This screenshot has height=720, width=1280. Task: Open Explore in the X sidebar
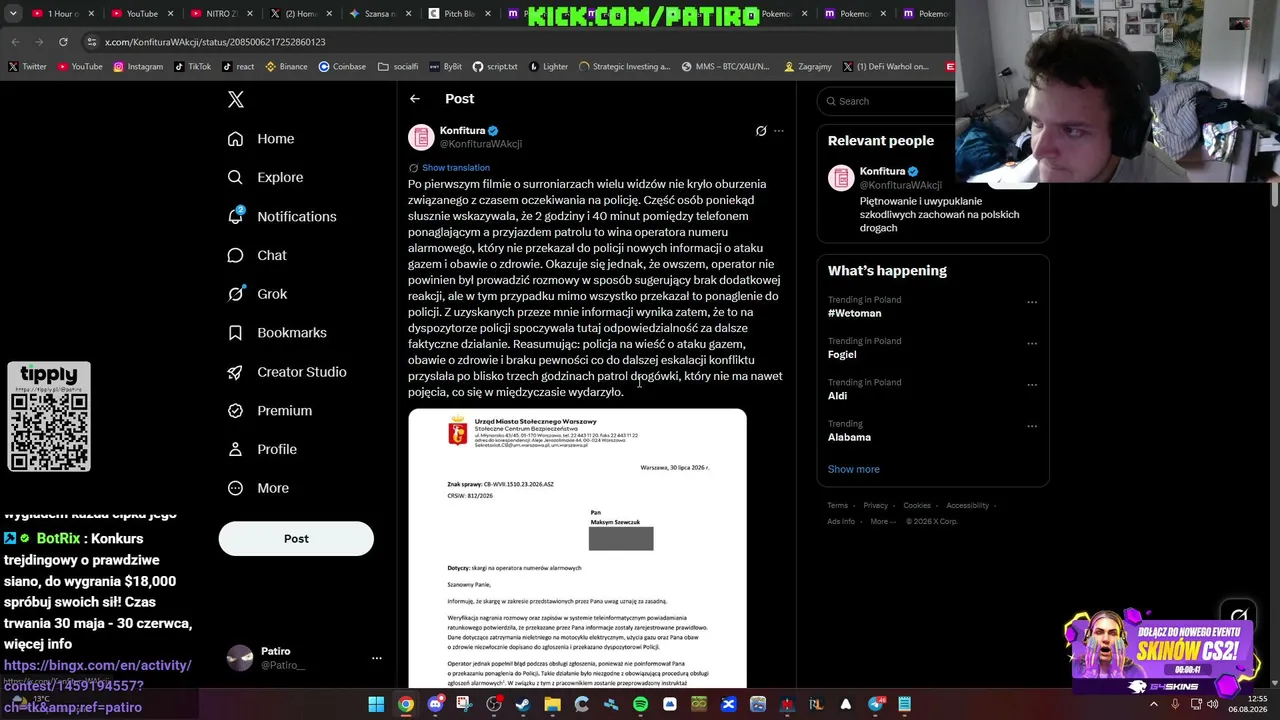click(x=265, y=178)
